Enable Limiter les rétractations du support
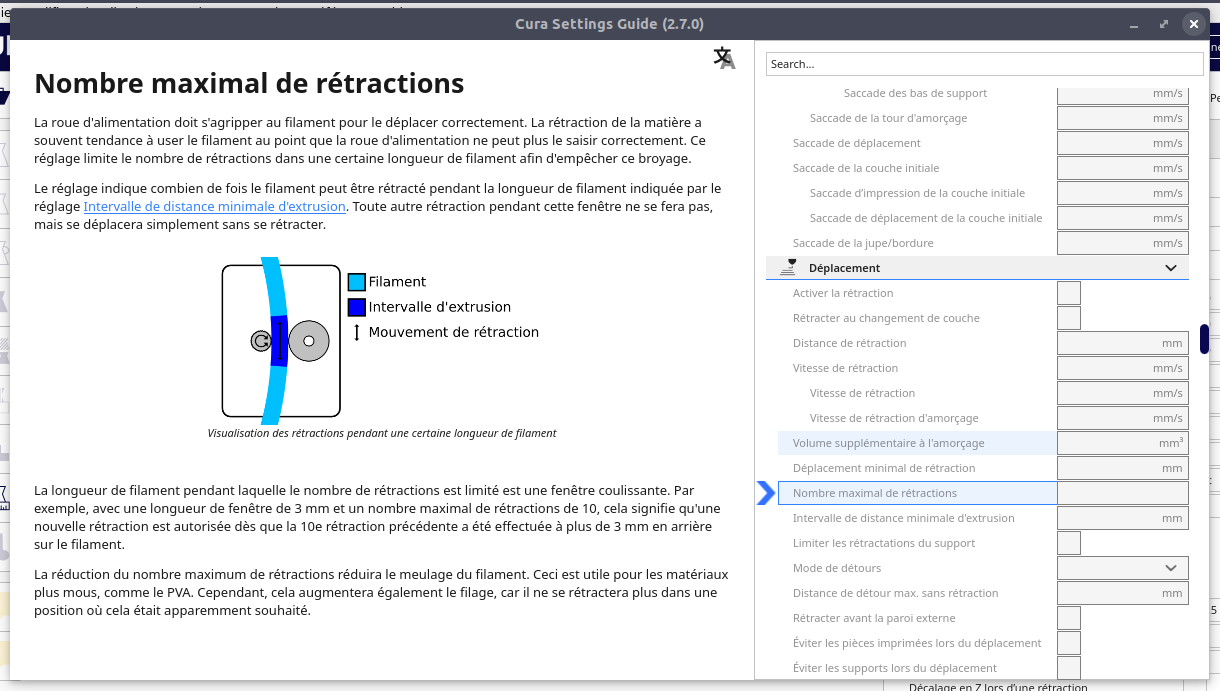Screen dimensions: 1220x691 point(1069,543)
